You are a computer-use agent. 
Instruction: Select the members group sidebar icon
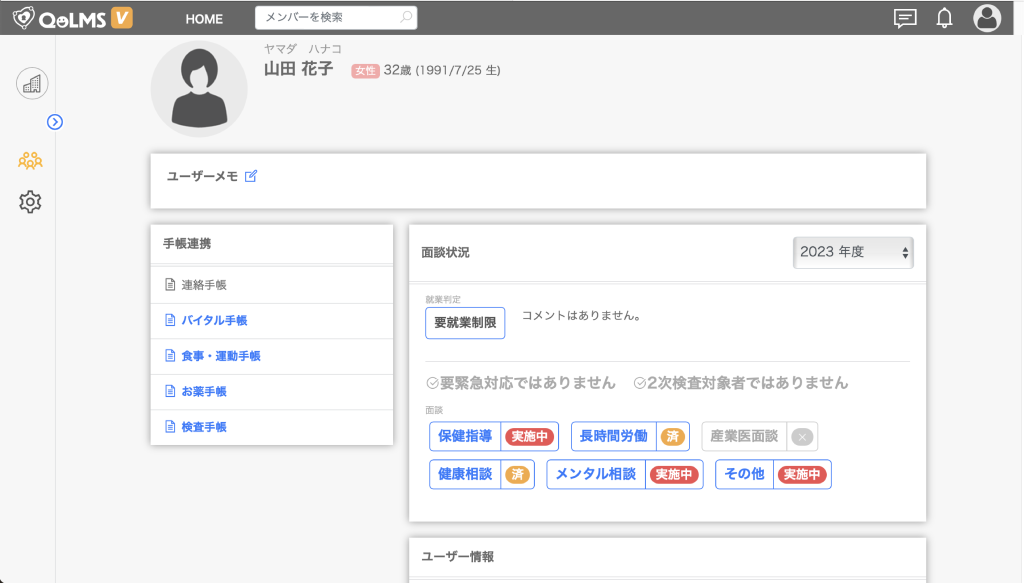pyautogui.click(x=31, y=160)
